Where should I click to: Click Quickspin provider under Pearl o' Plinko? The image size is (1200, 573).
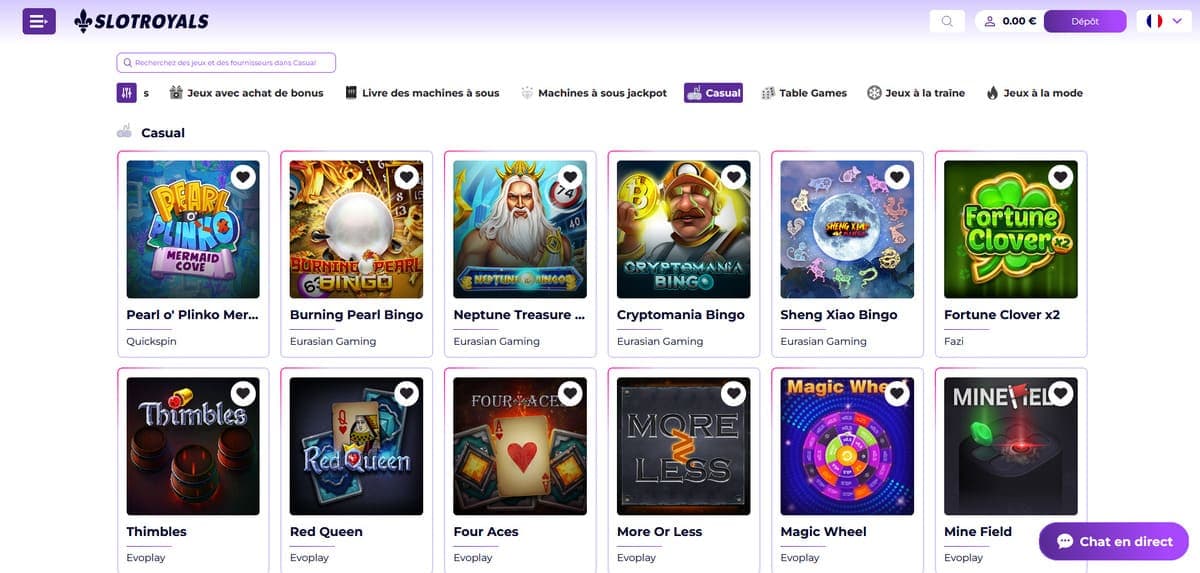pos(150,341)
